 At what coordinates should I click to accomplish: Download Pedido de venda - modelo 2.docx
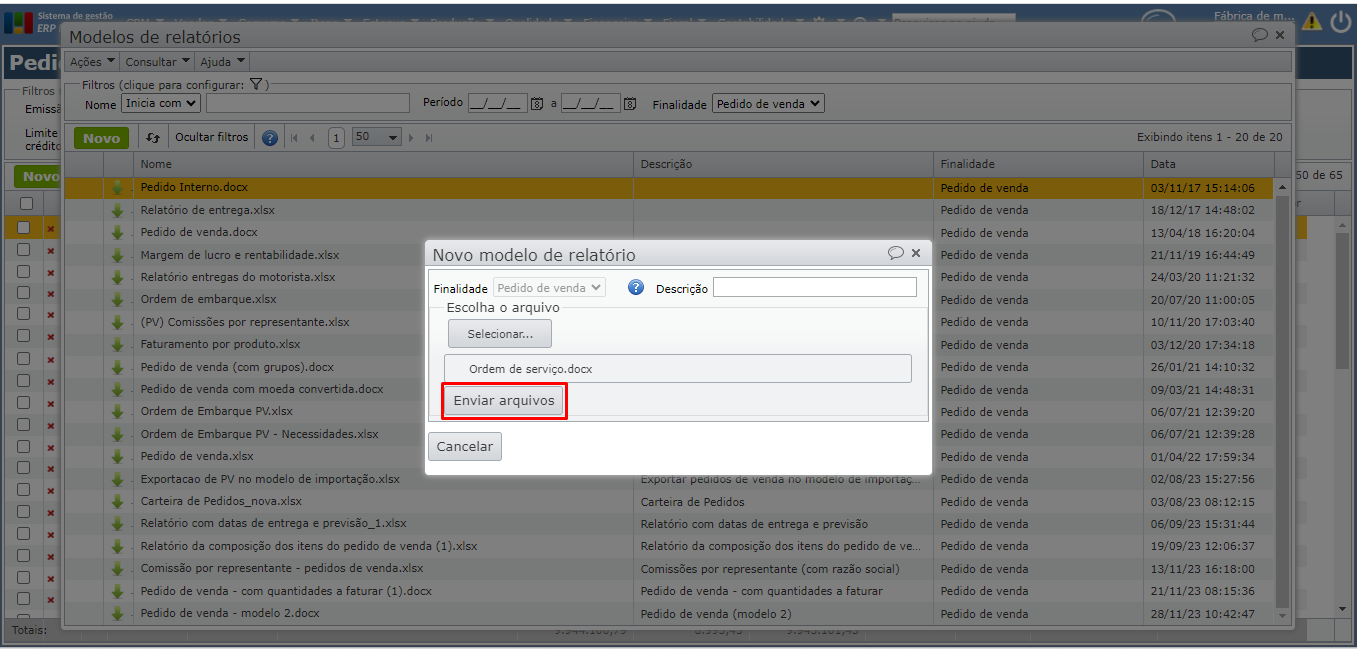117,613
